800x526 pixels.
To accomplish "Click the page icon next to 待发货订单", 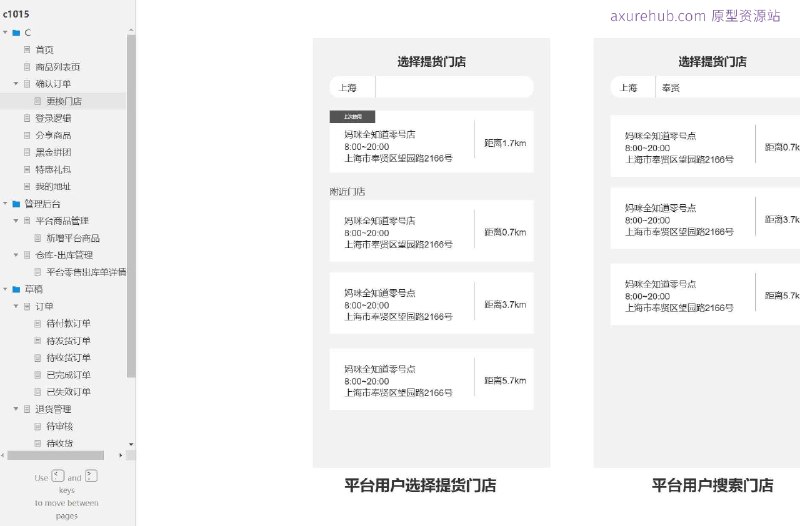I will [37, 340].
